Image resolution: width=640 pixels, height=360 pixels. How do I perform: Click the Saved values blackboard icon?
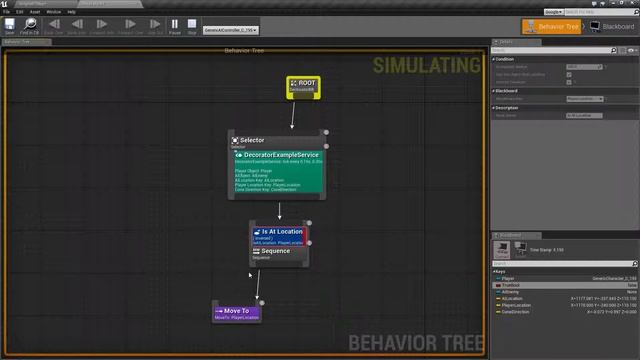[520, 250]
